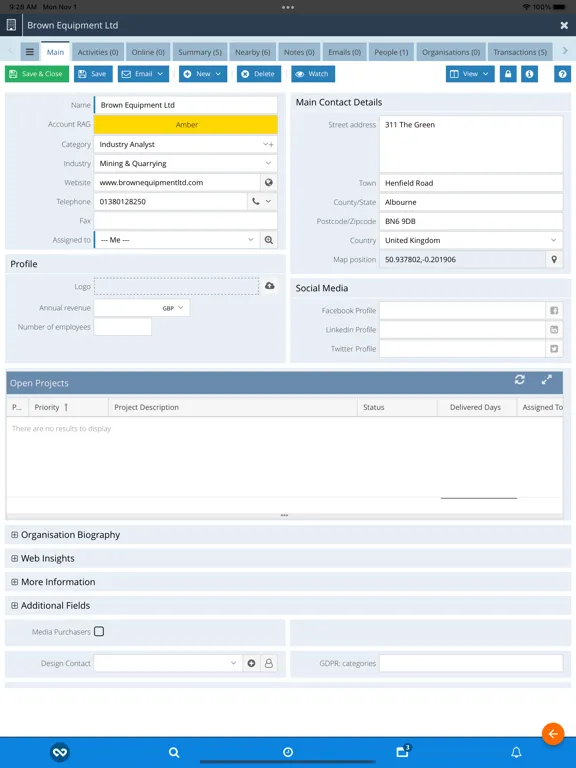Upload a logo with the cloud icon
Image resolution: width=576 pixels, height=768 pixels.
coord(270,286)
